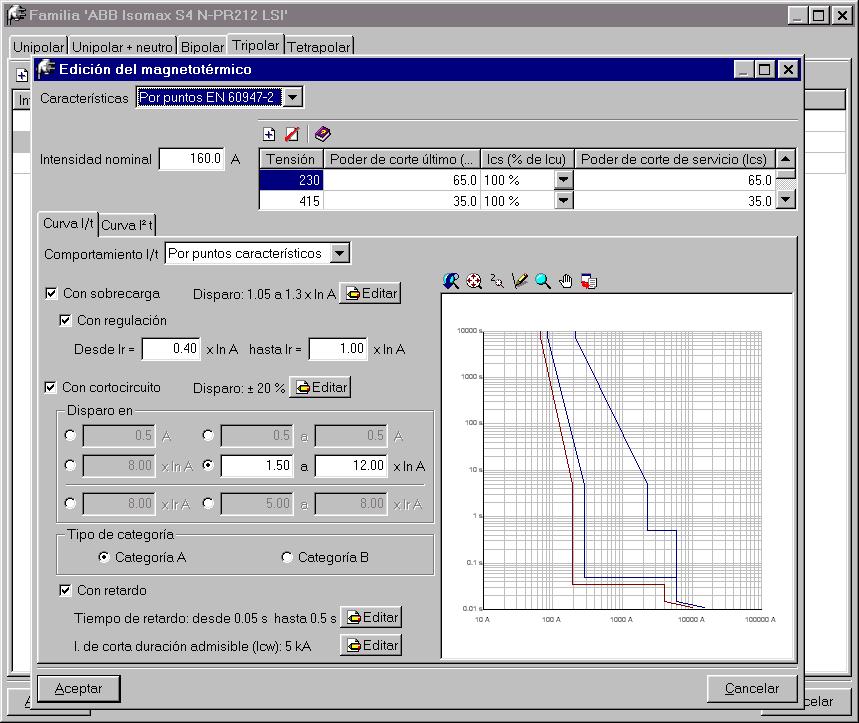Image resolution: width=859 pixels, height=723 pixels.
Task: Open the Tetrapolar tab
Action: [318, 47]
